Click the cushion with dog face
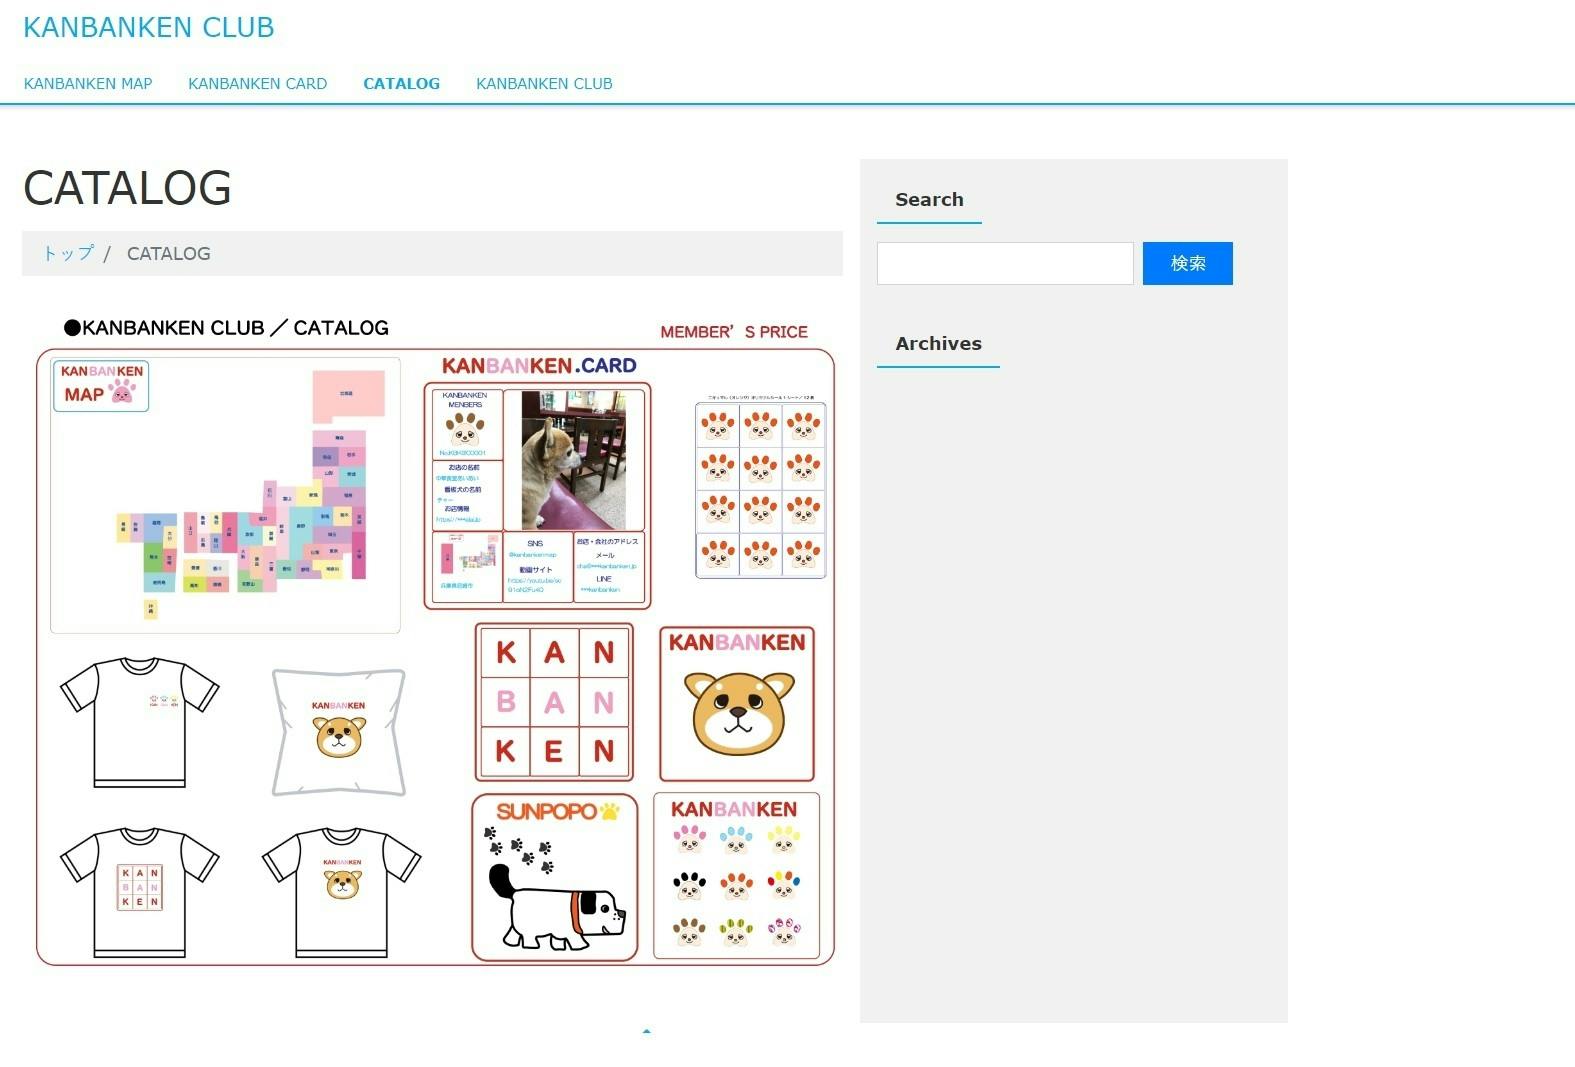 (x=339, y=732)
